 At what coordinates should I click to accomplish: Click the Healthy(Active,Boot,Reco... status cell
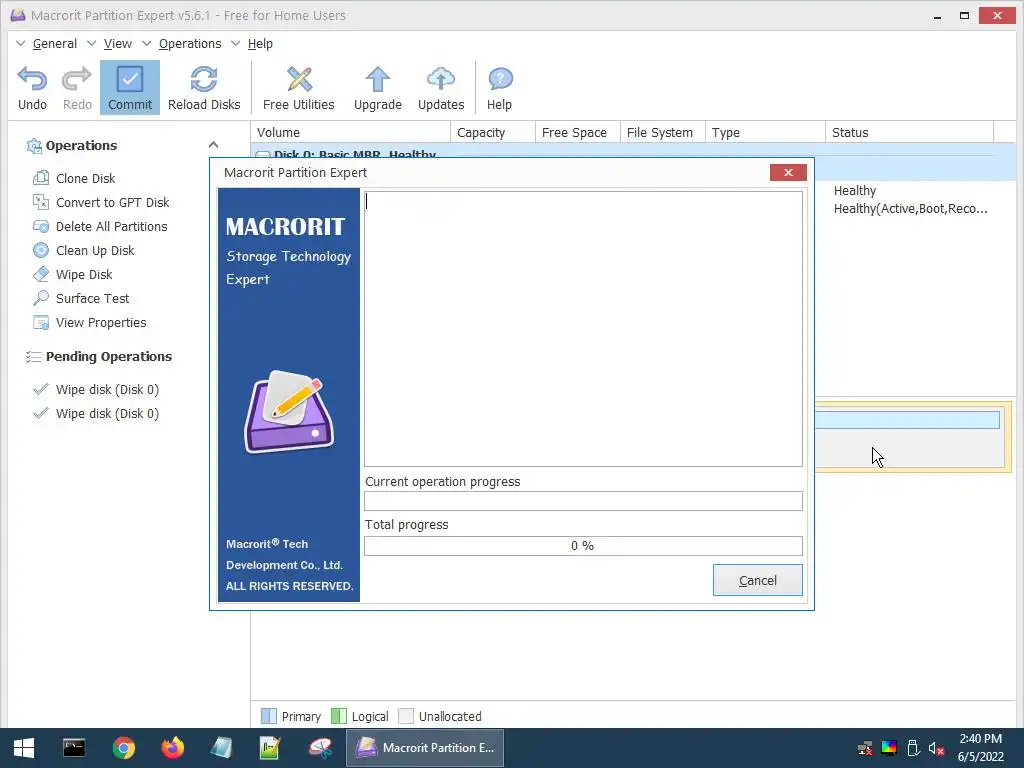pos(910,209)
